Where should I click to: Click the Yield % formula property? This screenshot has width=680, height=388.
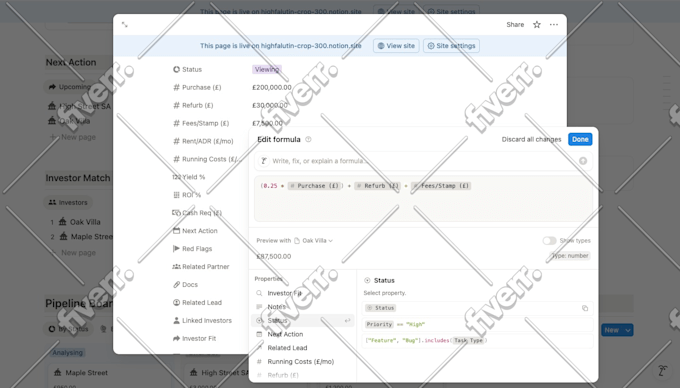pos(189,177)
